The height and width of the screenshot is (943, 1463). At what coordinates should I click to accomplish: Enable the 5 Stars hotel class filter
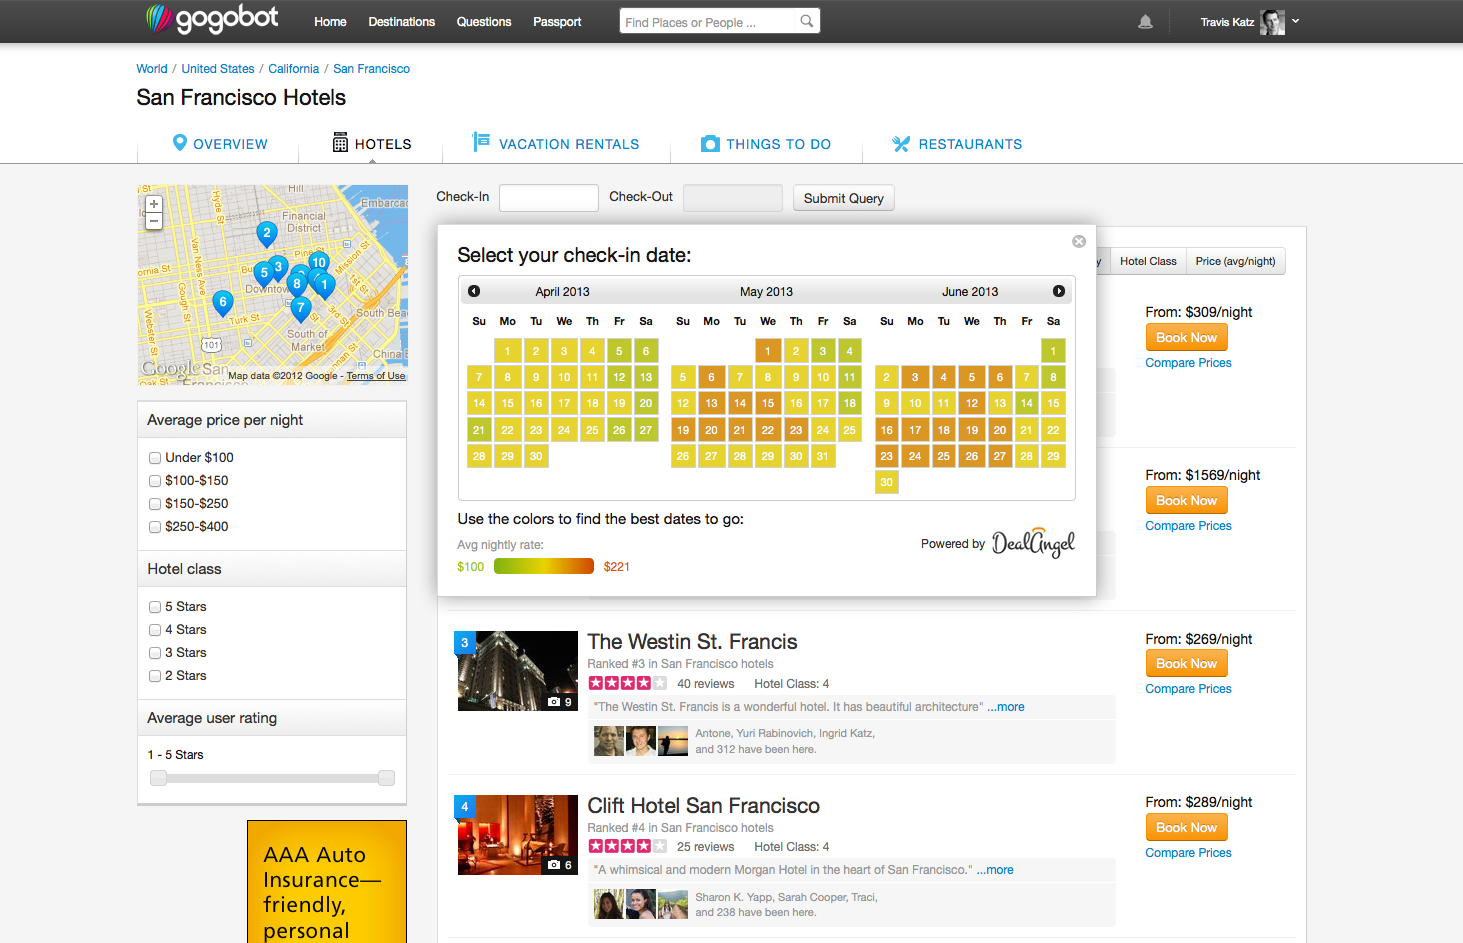coord(155,607)
